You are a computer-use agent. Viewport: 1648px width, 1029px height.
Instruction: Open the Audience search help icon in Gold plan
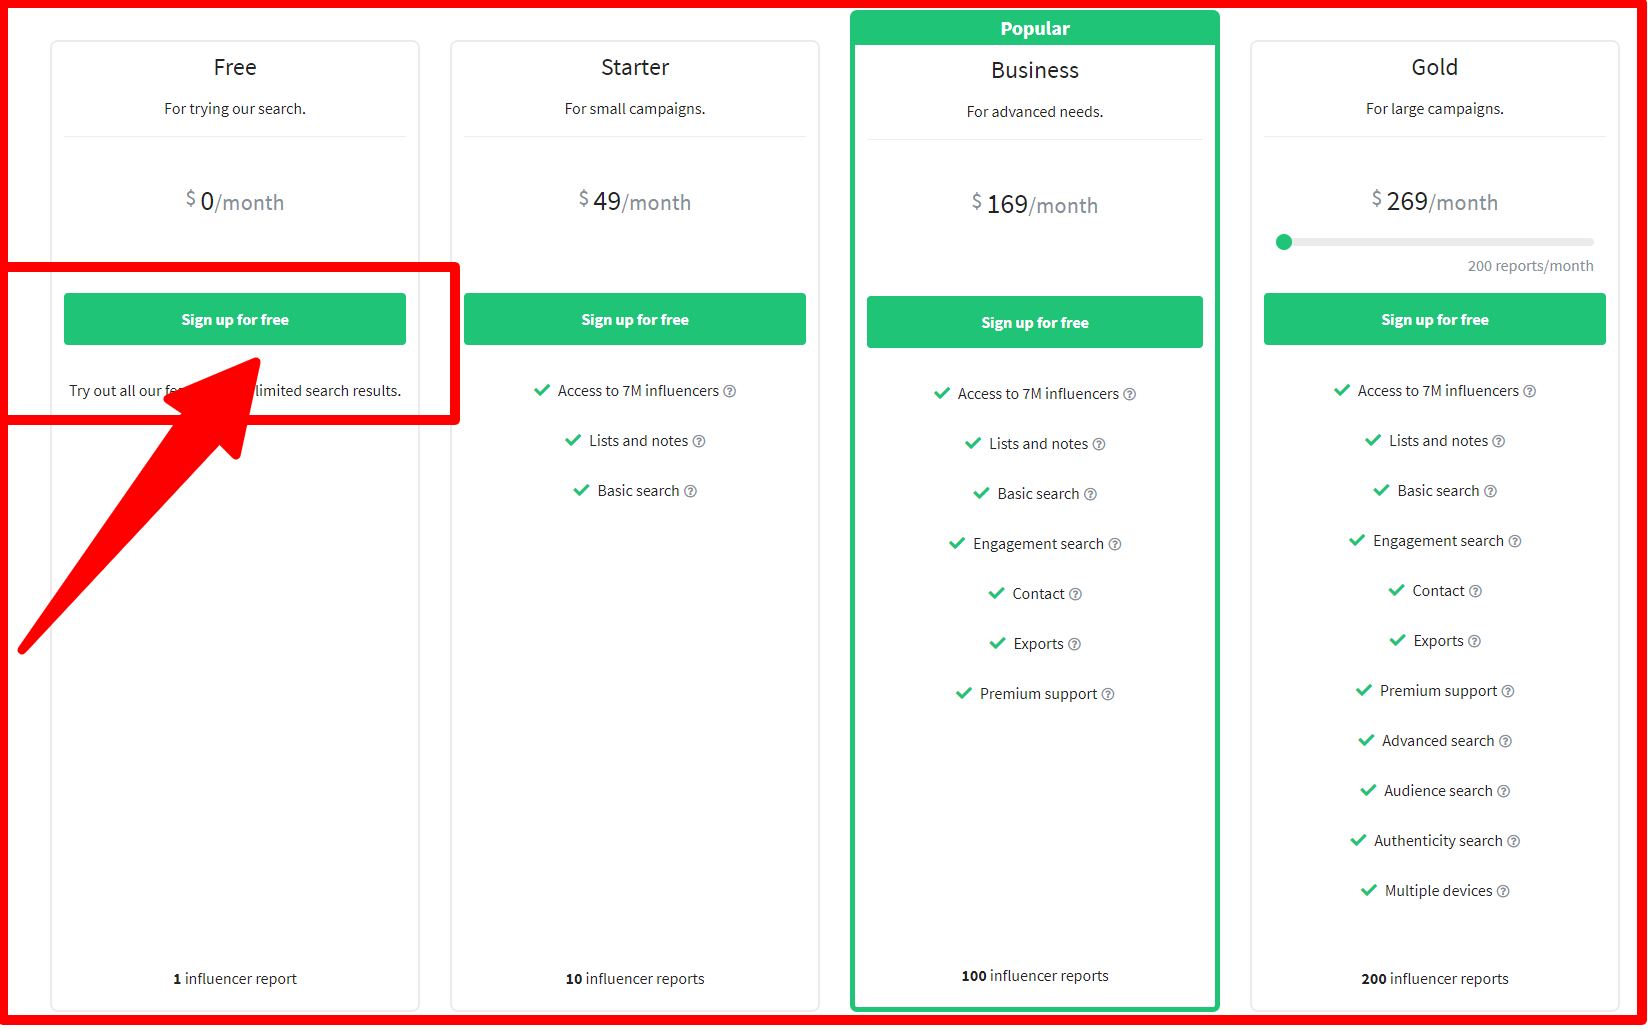click(x=1504, y=791)
